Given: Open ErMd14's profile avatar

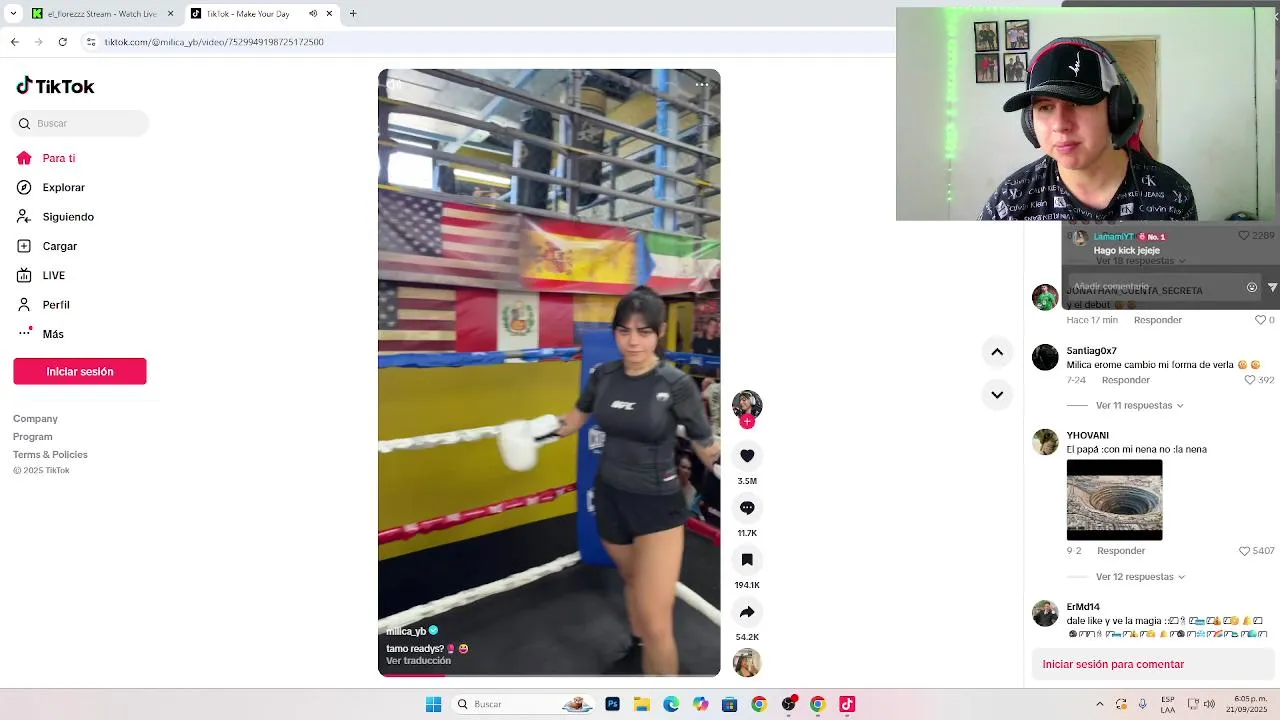Looking at the screenshot, I should pyautogui.click(x=1045, y=614).
